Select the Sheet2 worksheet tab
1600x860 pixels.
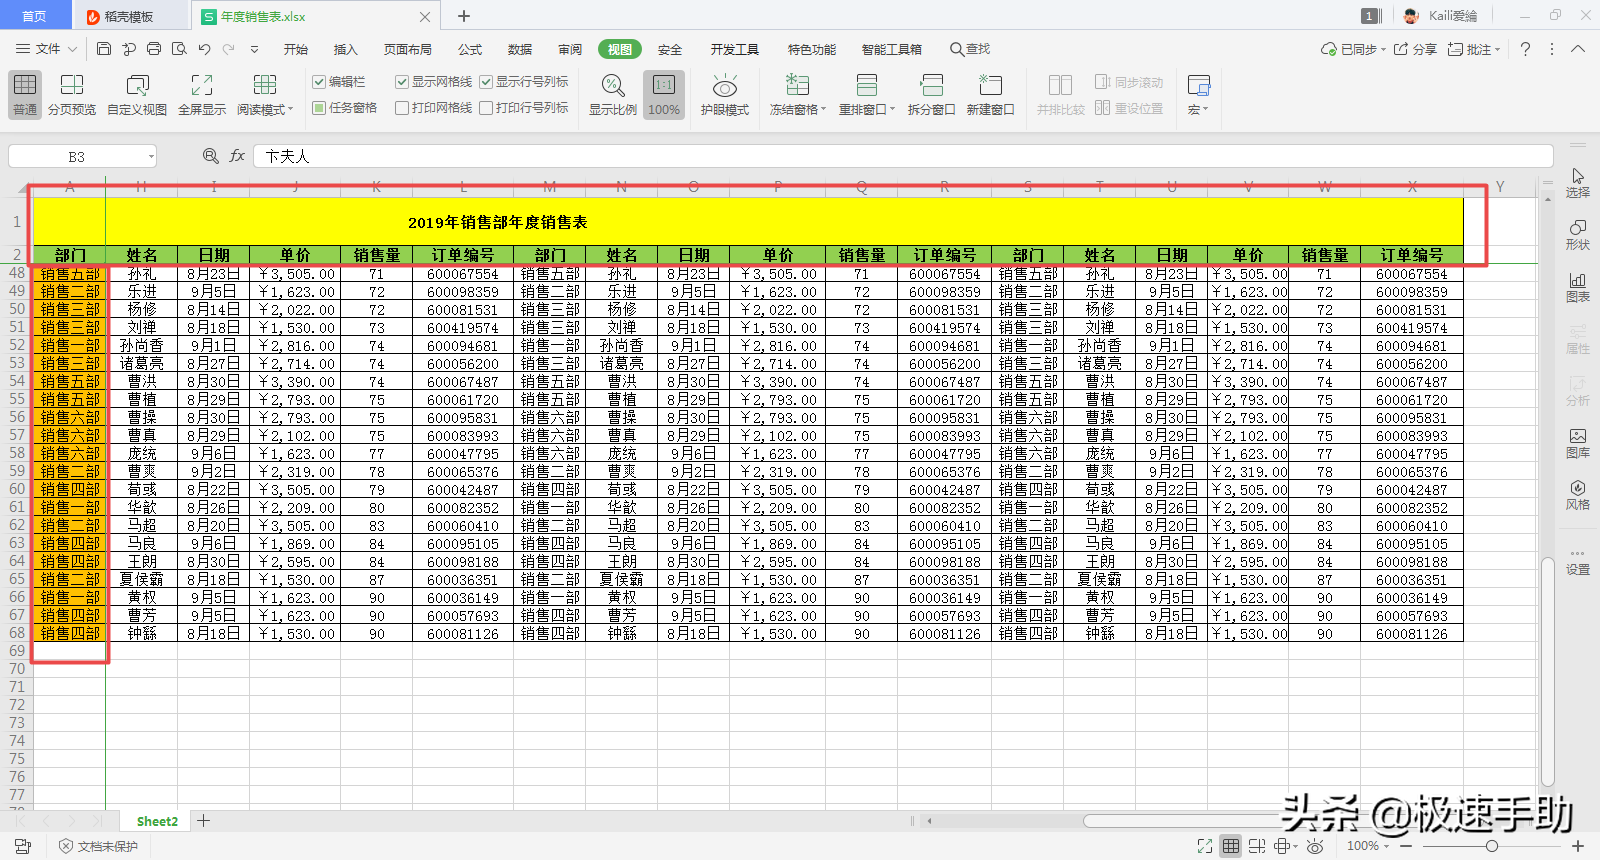157,821
